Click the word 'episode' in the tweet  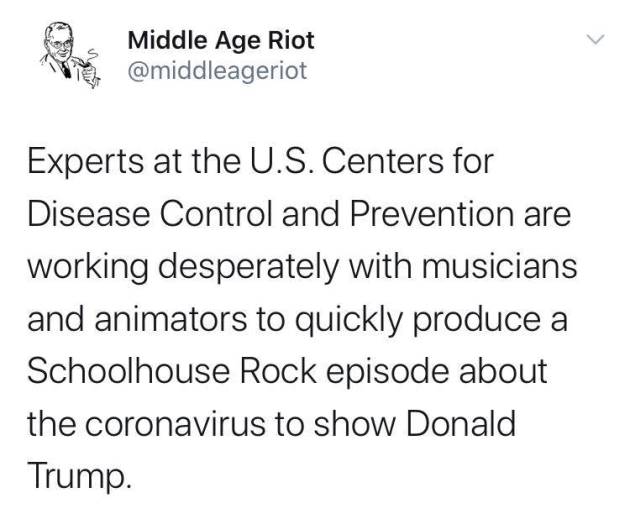(387, 372)
